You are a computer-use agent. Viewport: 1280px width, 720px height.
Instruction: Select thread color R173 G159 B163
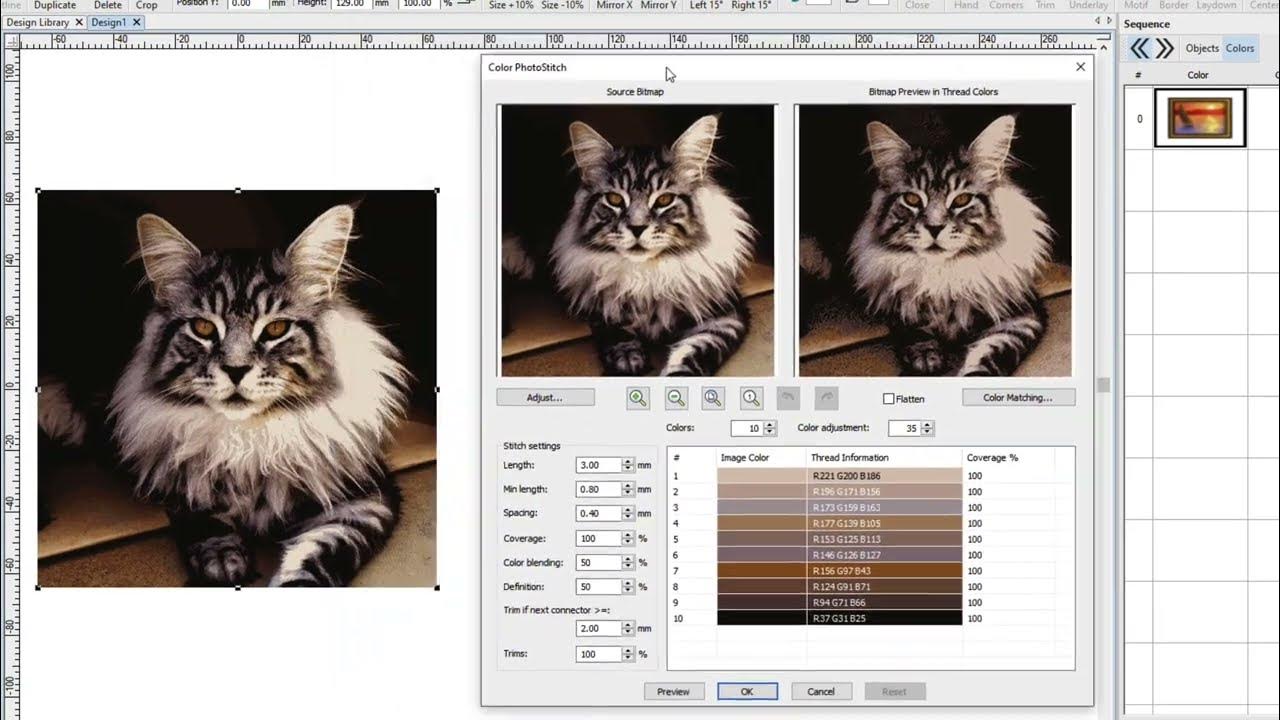pos(884,508)
